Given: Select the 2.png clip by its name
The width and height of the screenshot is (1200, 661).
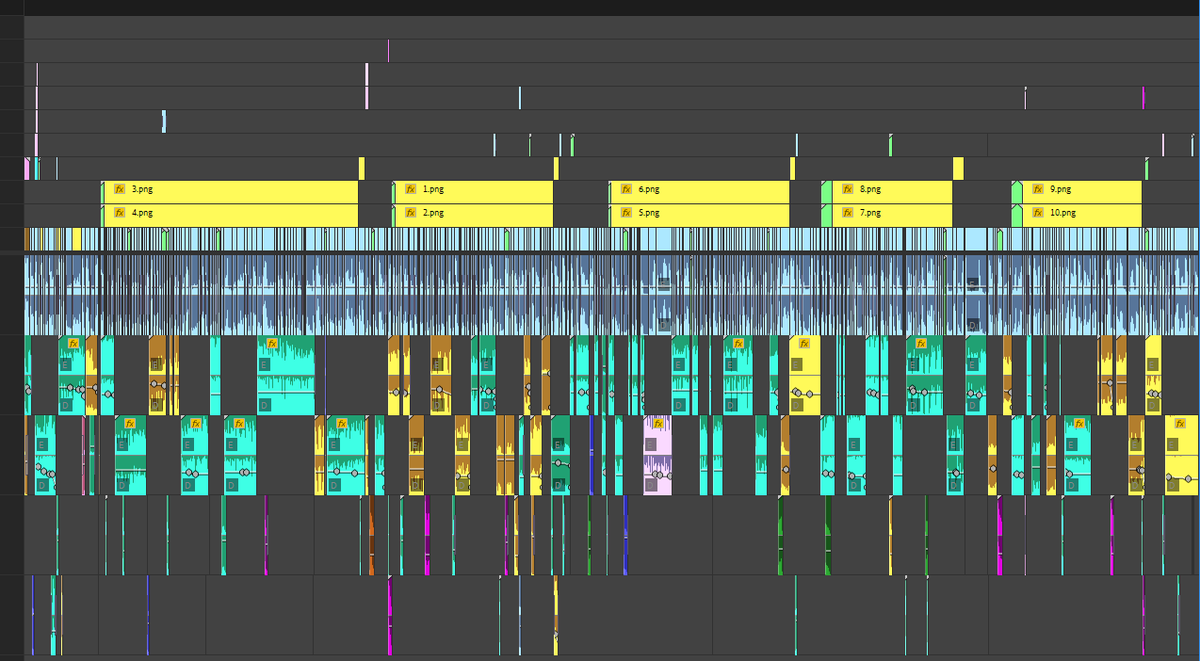Looking at the screenshot, I should click(433, 213).
